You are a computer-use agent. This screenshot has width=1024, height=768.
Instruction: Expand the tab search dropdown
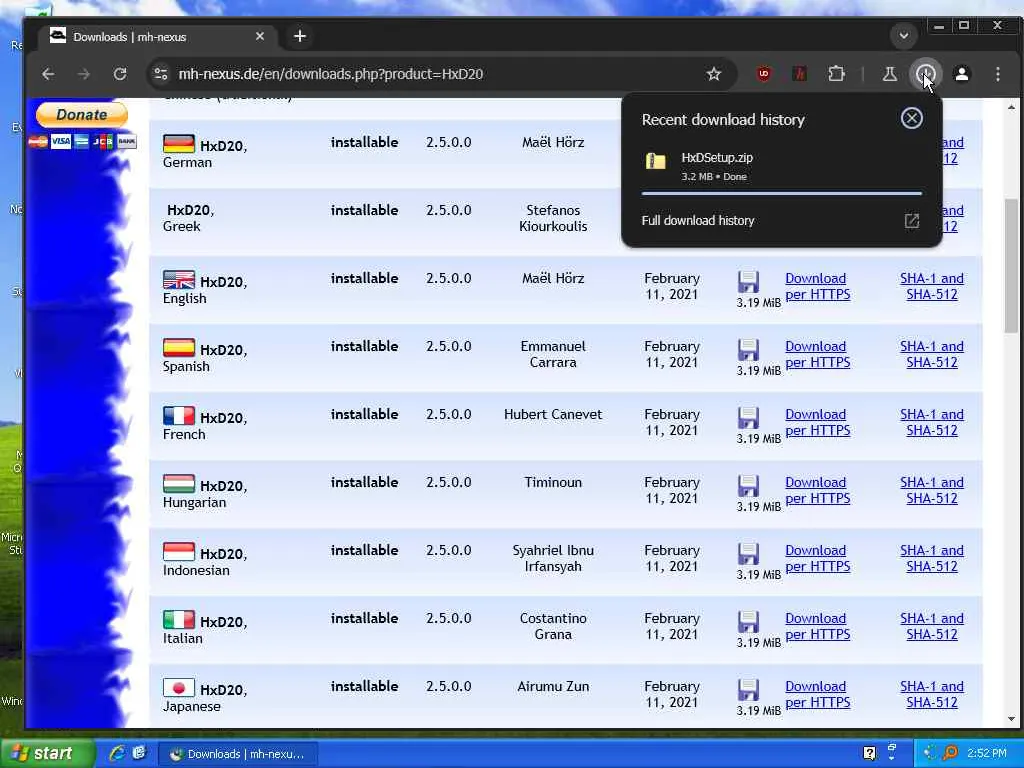[904, 36]
